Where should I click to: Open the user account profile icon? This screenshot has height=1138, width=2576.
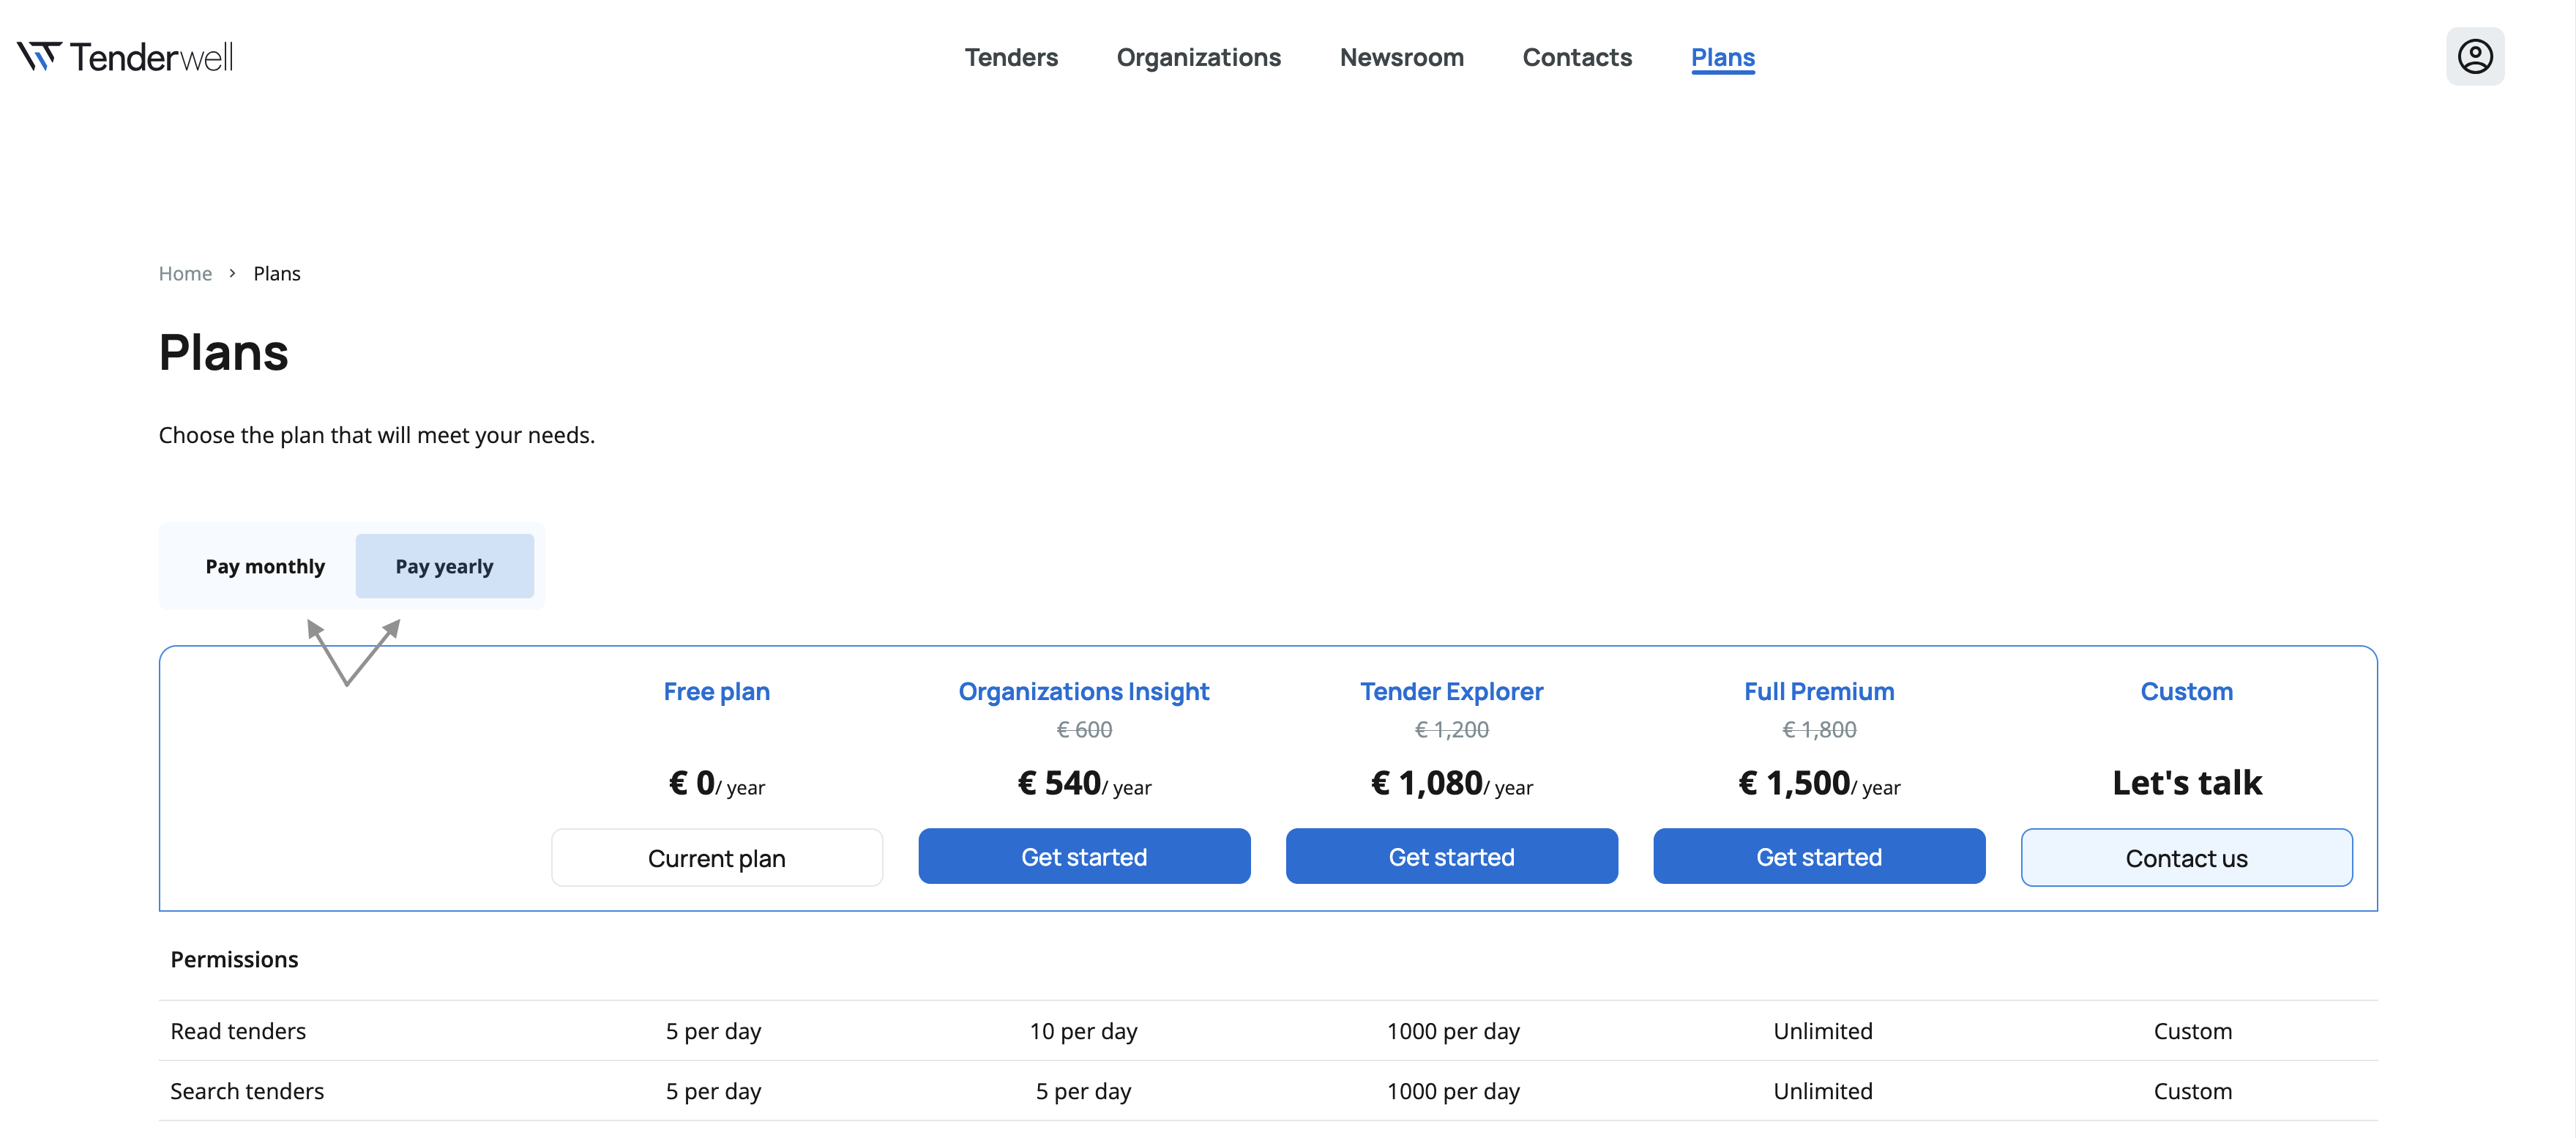[2474, 57]
